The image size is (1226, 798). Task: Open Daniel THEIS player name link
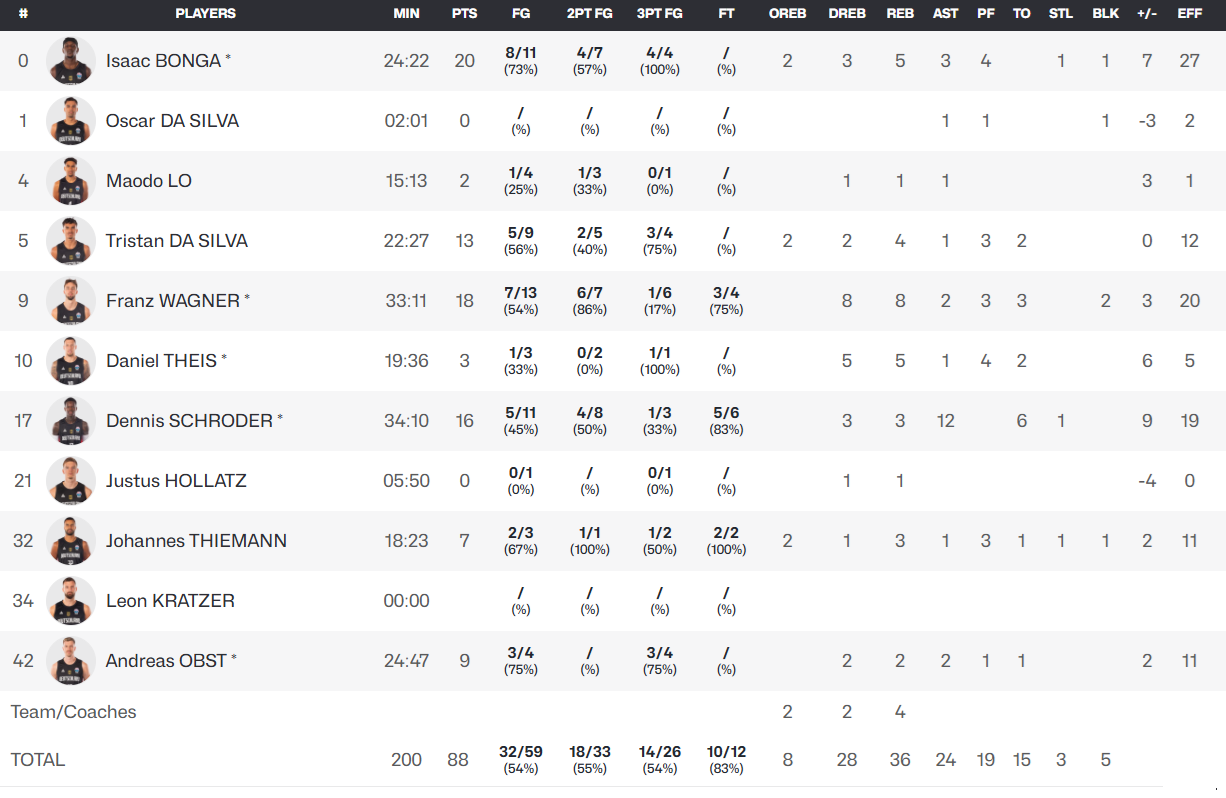(x=161, y=361)
